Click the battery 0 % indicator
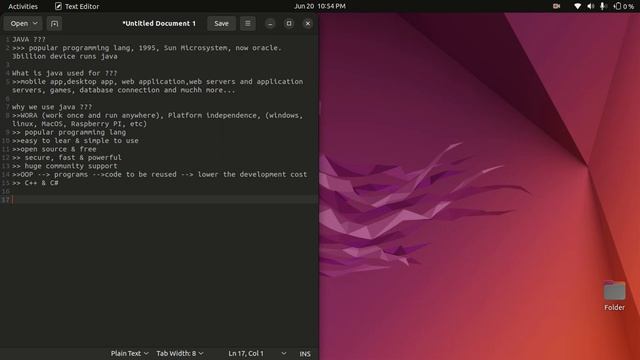This screenshot has width=640, height=360. pos(624,6)
